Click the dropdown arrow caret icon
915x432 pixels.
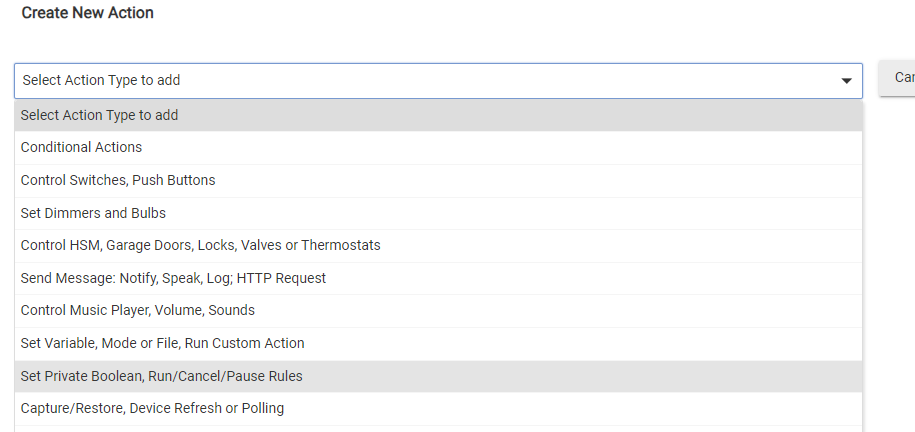coord(846,81)
